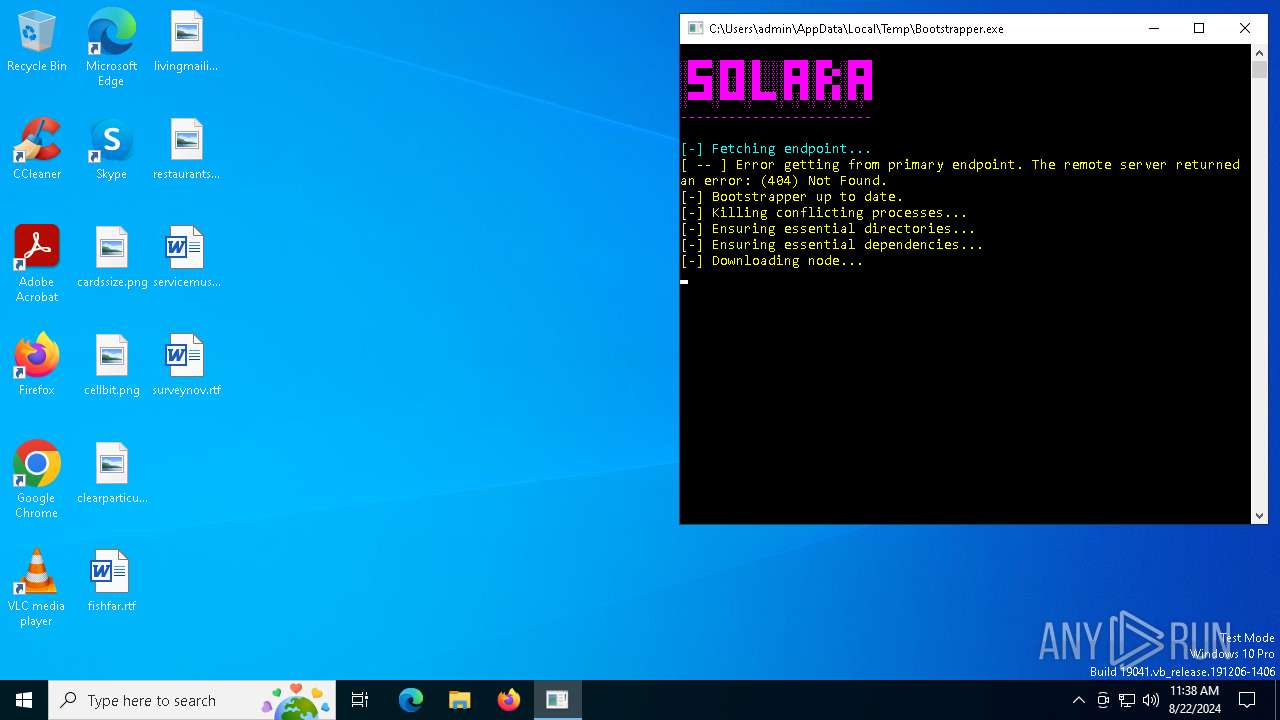The height and width of the screenshot is (720, 1280).
Task: Minimize the Bootstrapper.exe console window
Action: click(1154, 29)
